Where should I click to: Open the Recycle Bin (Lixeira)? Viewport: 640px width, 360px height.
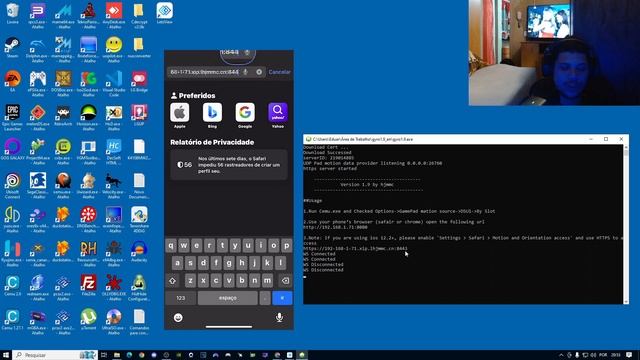[x=12, y=13]
